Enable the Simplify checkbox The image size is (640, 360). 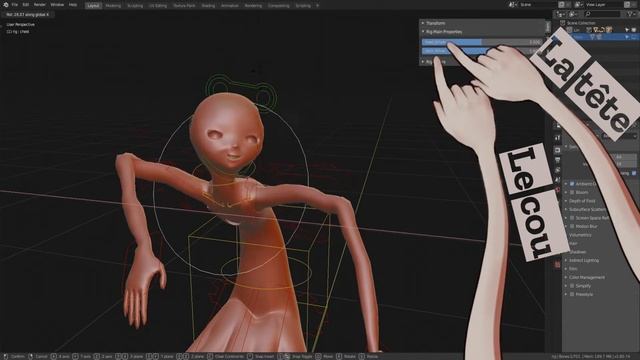[572, 286]
